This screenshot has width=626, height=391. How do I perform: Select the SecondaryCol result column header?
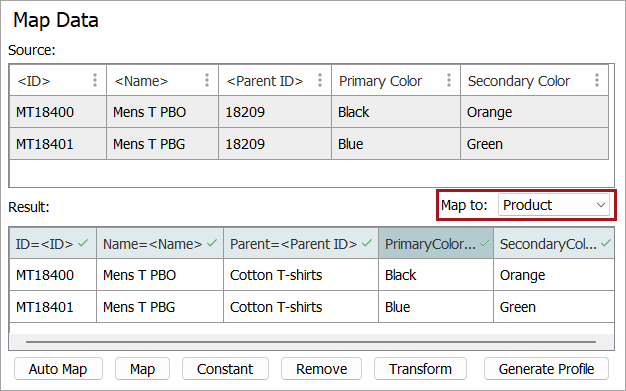point(554,243)
